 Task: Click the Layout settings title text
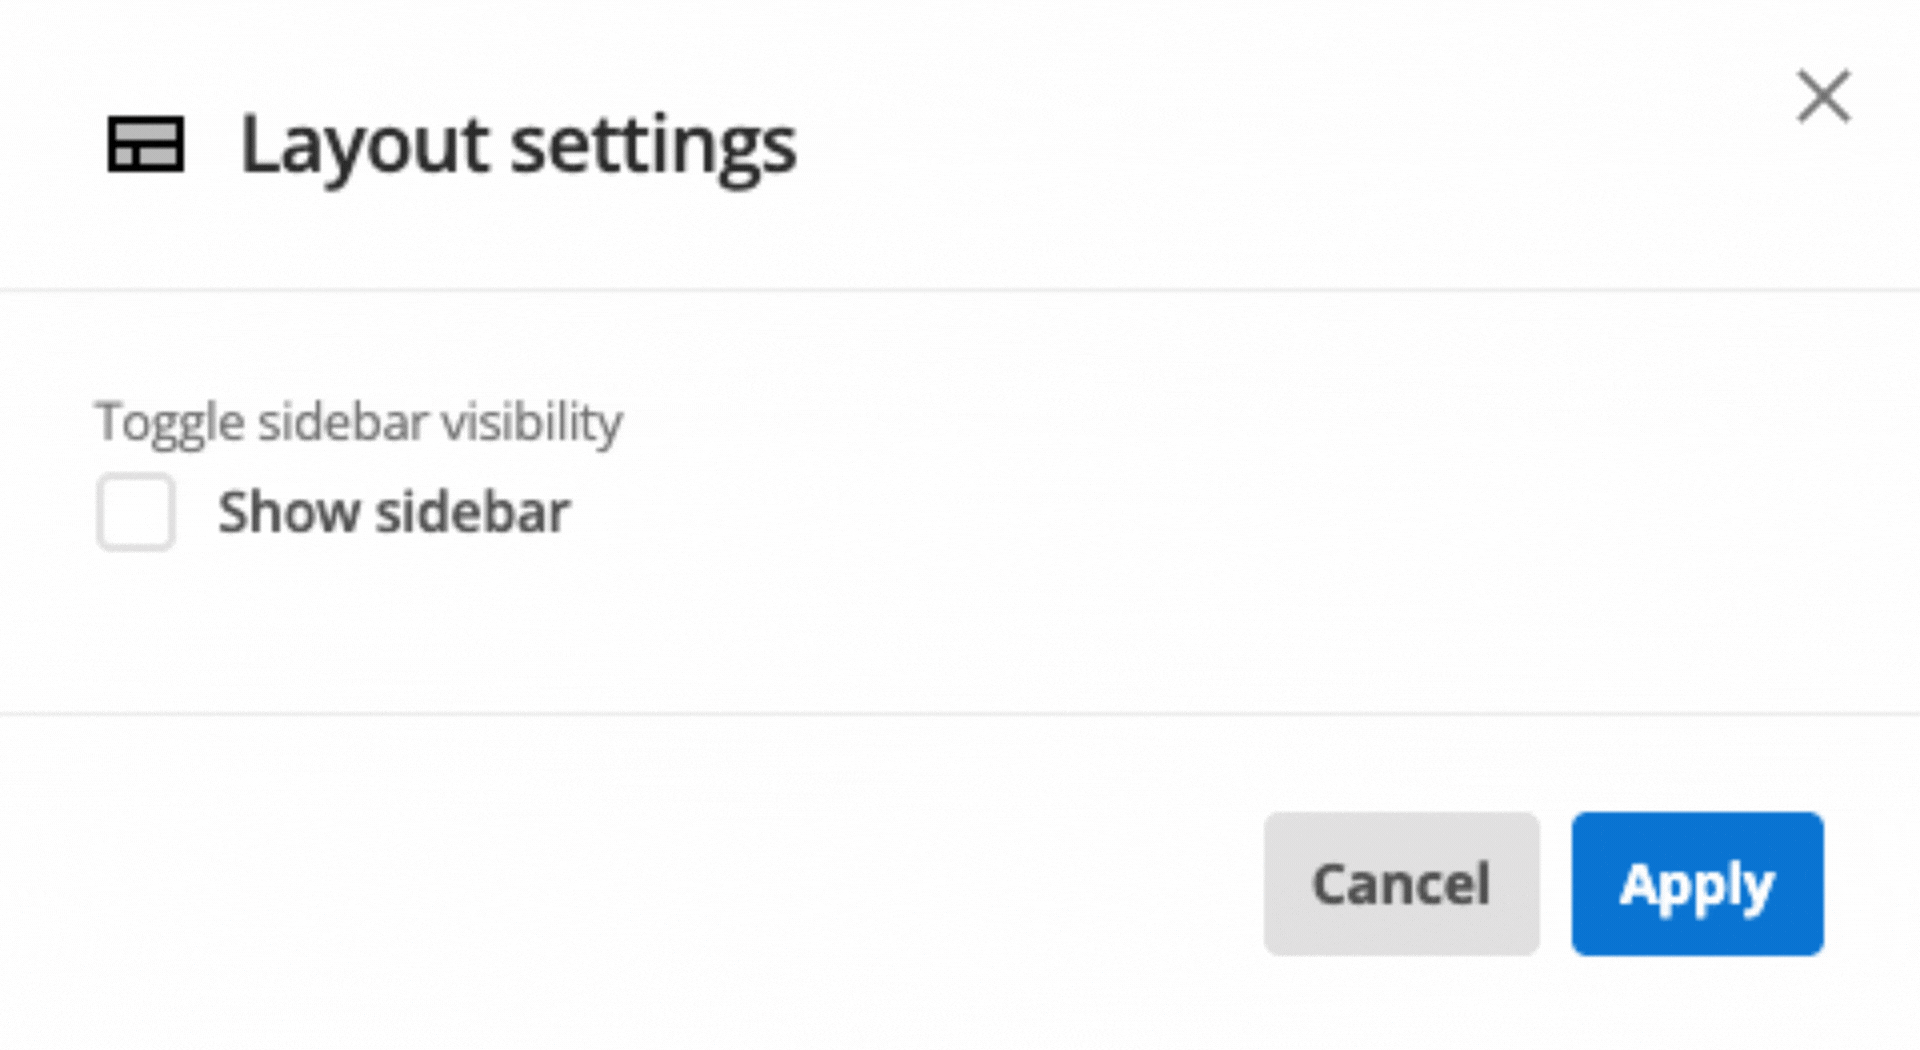pos(516,145)
